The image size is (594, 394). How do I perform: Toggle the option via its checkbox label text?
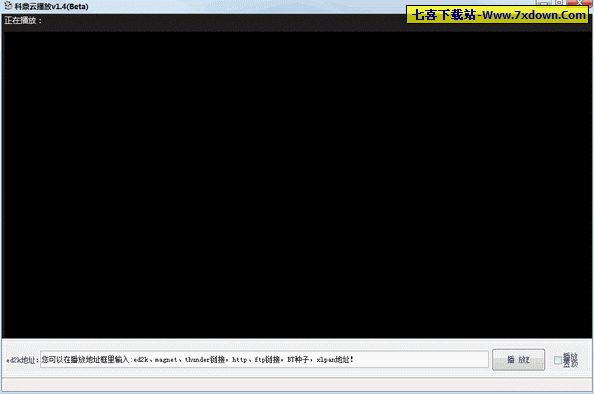pyautogui.click(x=570, y=360)
